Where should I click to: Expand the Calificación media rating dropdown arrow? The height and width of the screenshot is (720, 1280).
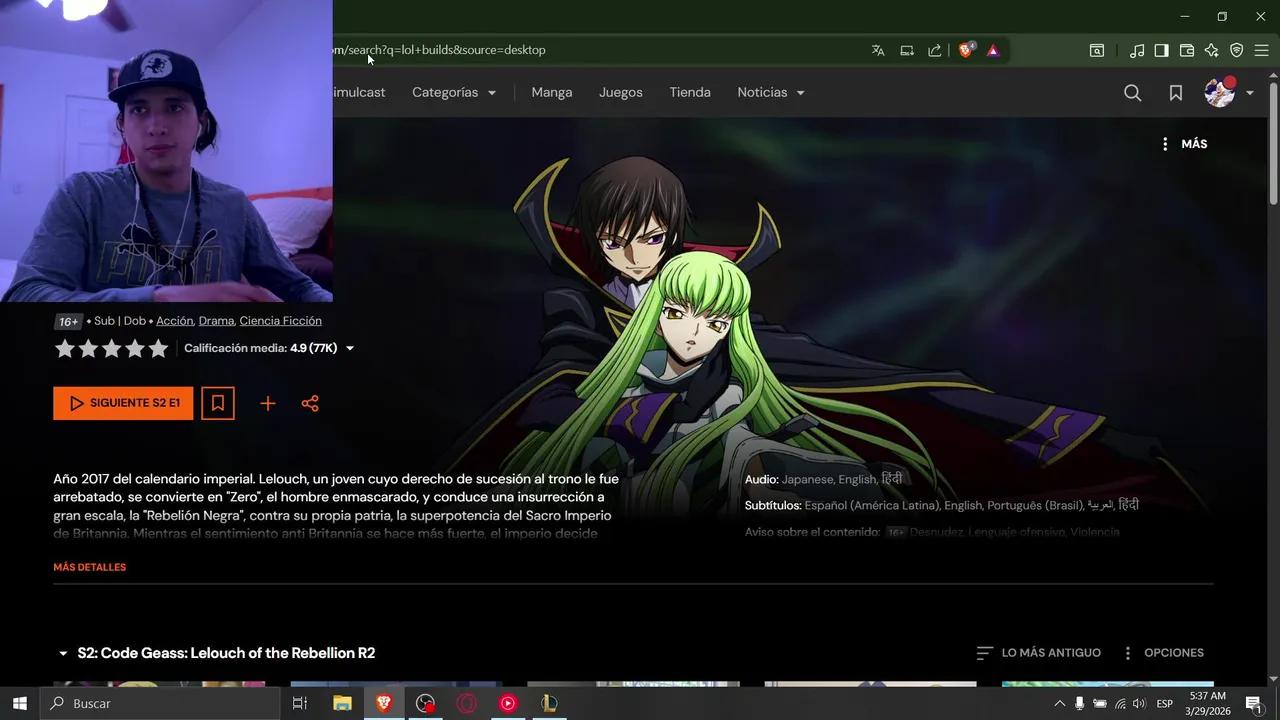coord(349,349)
